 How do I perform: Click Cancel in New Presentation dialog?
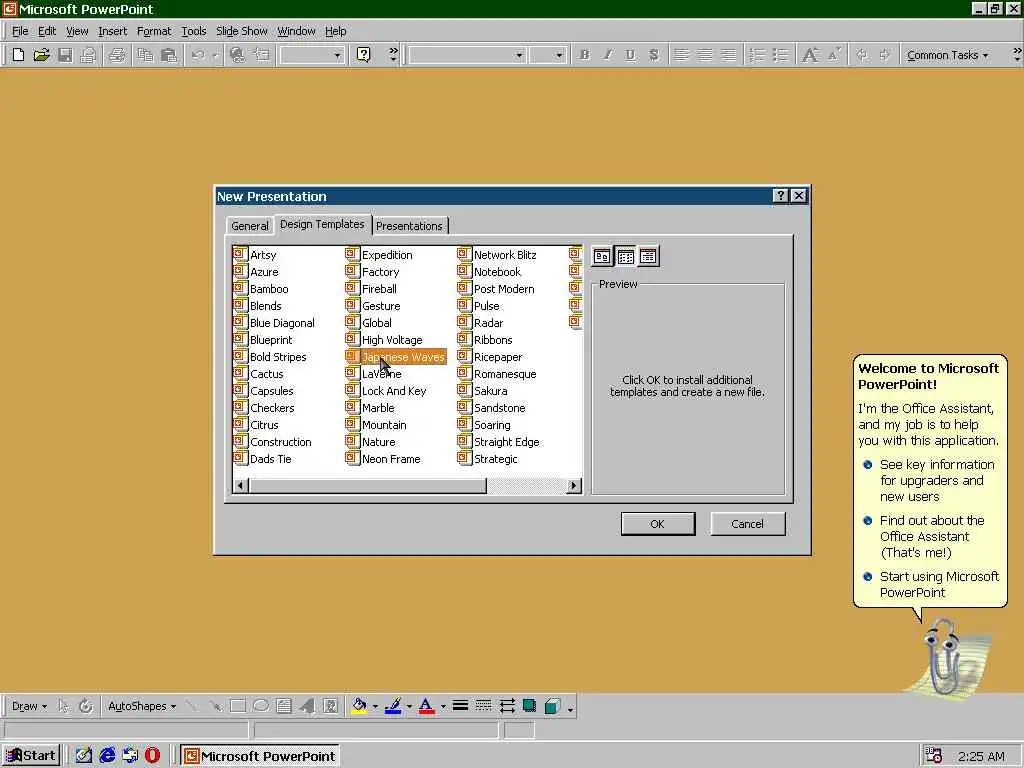747,524
